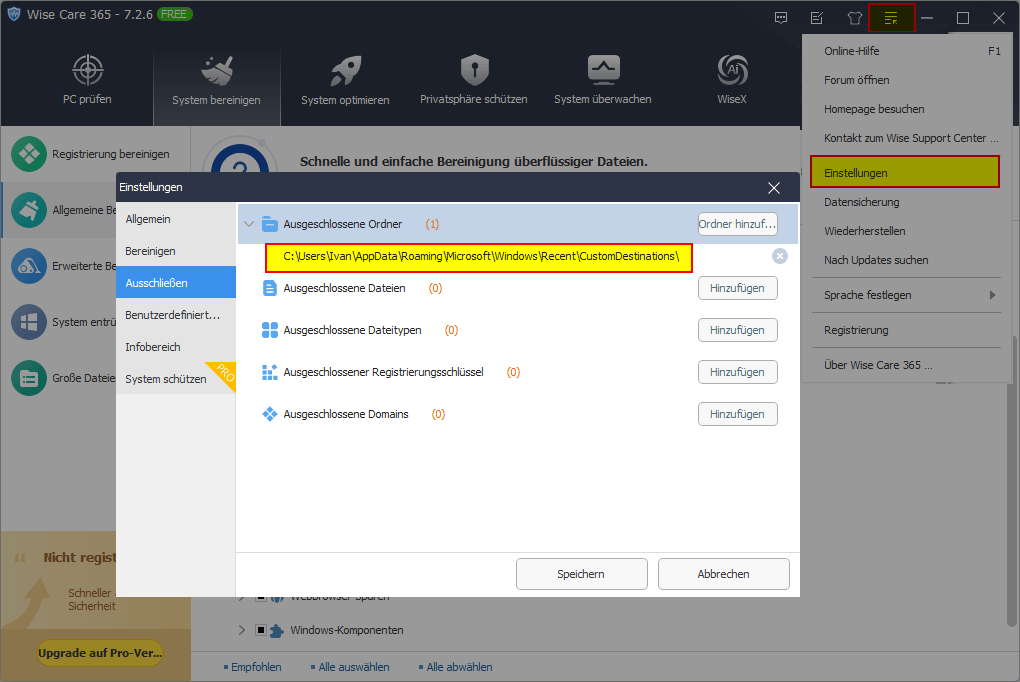This screenshot has height=682, width=1020.
Task: Open the main menu hamburger icon
Action: pyautogui.click(x=891, y=18)
